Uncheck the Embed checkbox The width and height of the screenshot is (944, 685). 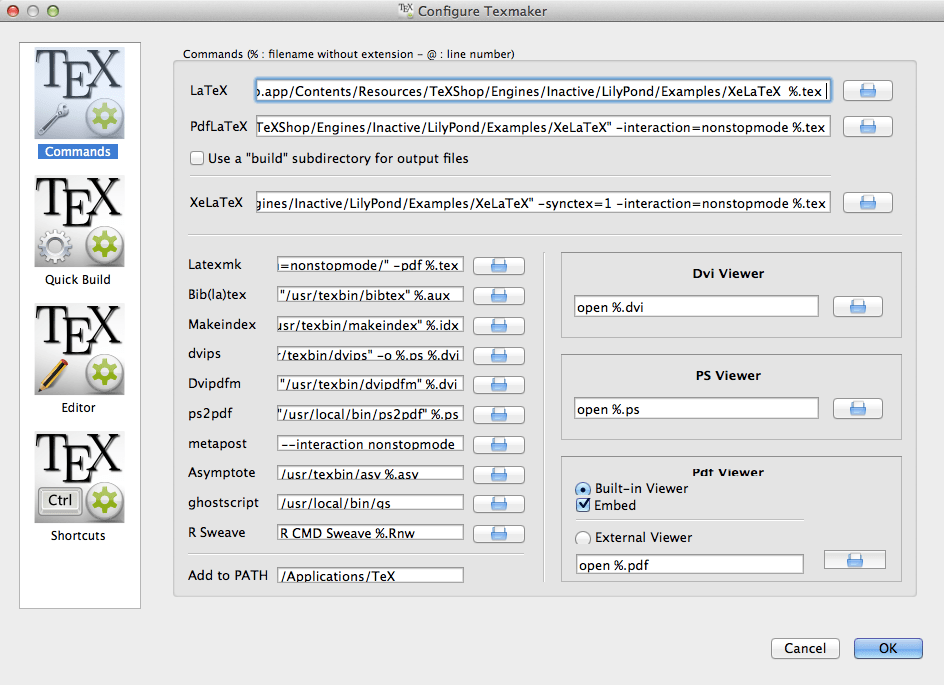point(583,505)
